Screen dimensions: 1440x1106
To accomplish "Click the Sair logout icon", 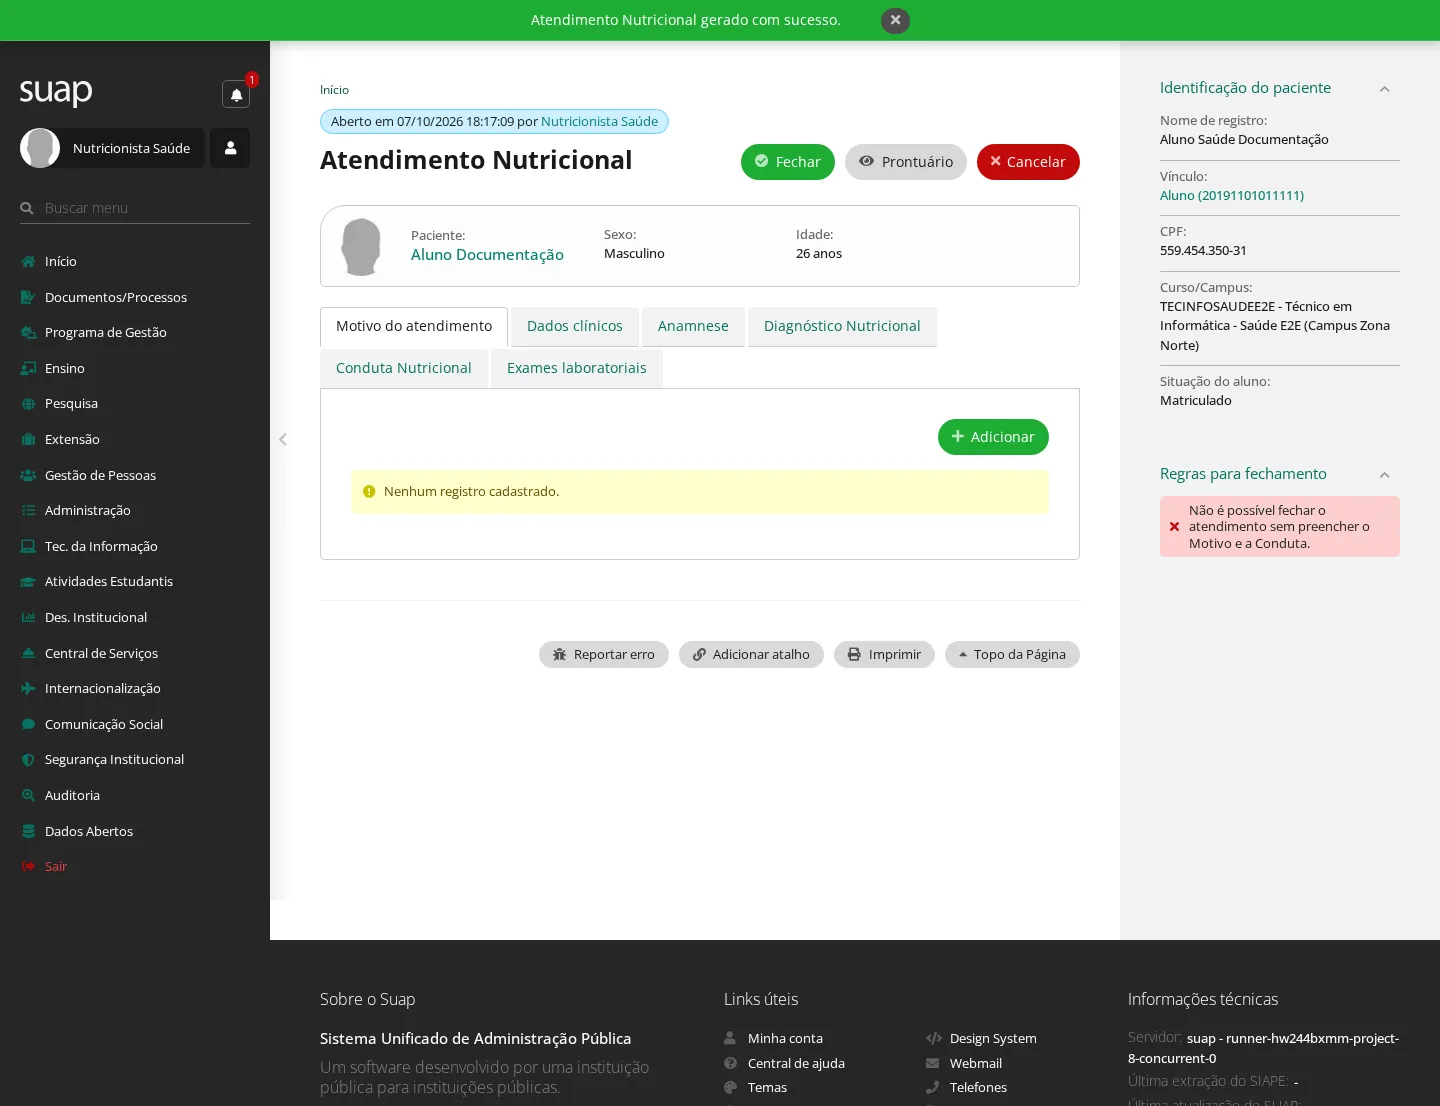I will pos(28,866).
